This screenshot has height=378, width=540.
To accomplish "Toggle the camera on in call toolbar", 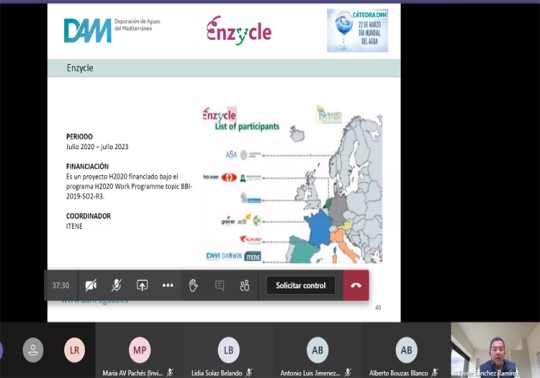I will [91, 285].
